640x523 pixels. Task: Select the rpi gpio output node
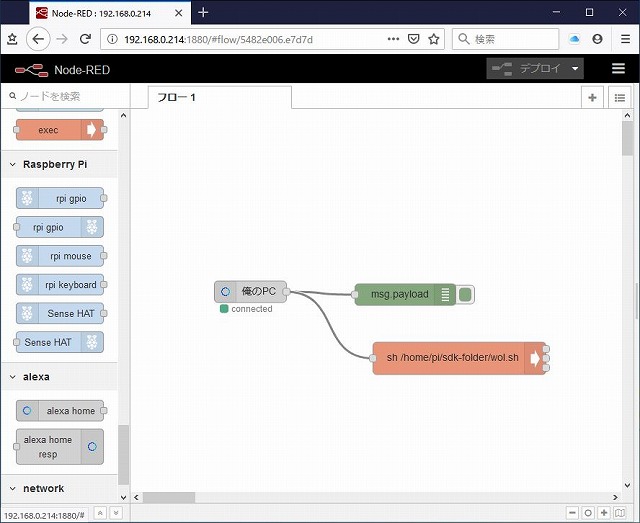[60, 227]
